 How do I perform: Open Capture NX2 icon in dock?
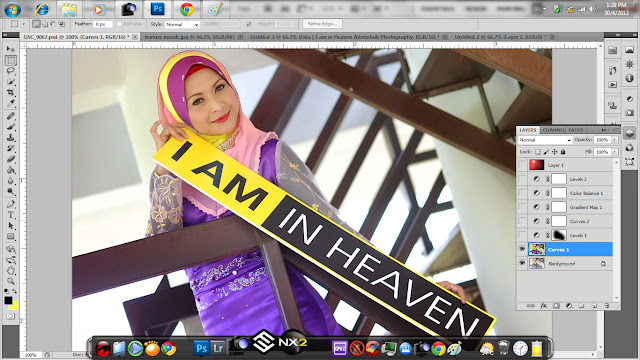pos(292,342)
